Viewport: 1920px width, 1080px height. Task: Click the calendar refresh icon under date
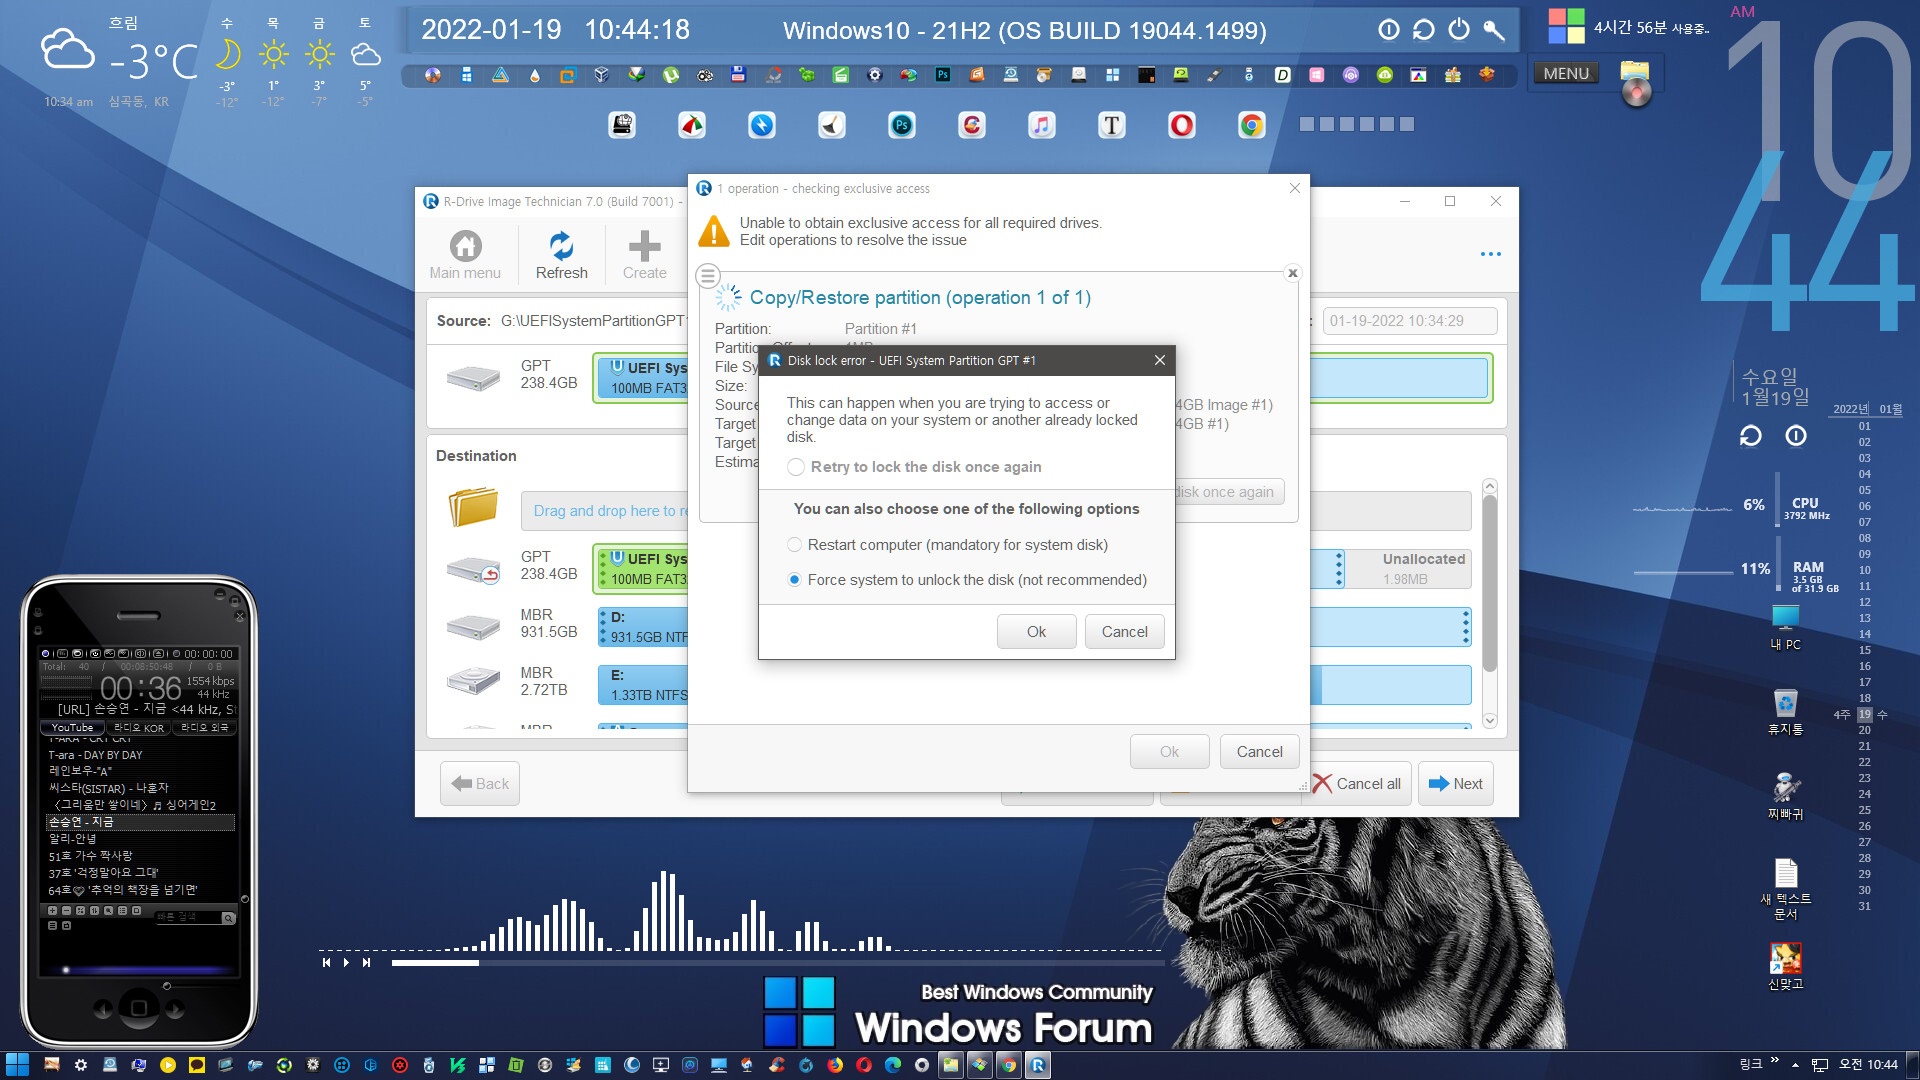1750,436
